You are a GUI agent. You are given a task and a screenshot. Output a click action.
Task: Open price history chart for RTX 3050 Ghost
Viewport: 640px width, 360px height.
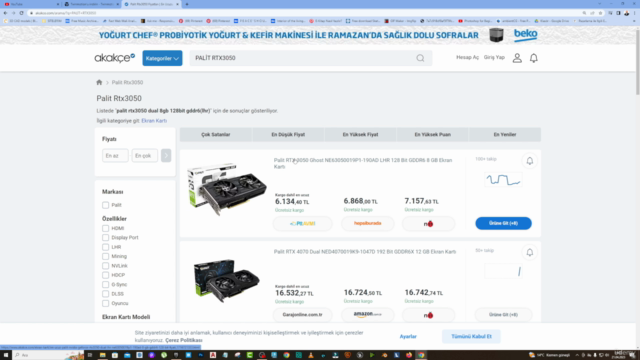tap(503, 180)
